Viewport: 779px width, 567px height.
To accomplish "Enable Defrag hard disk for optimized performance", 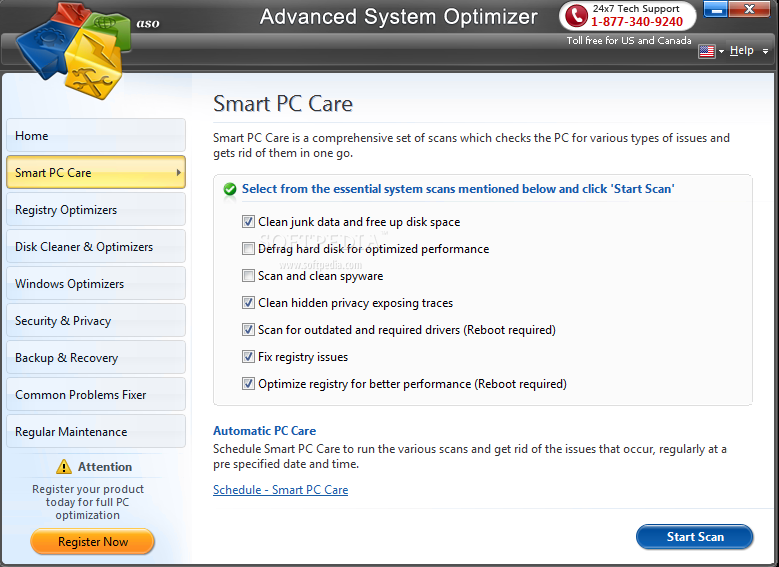I will pos(248,248).
